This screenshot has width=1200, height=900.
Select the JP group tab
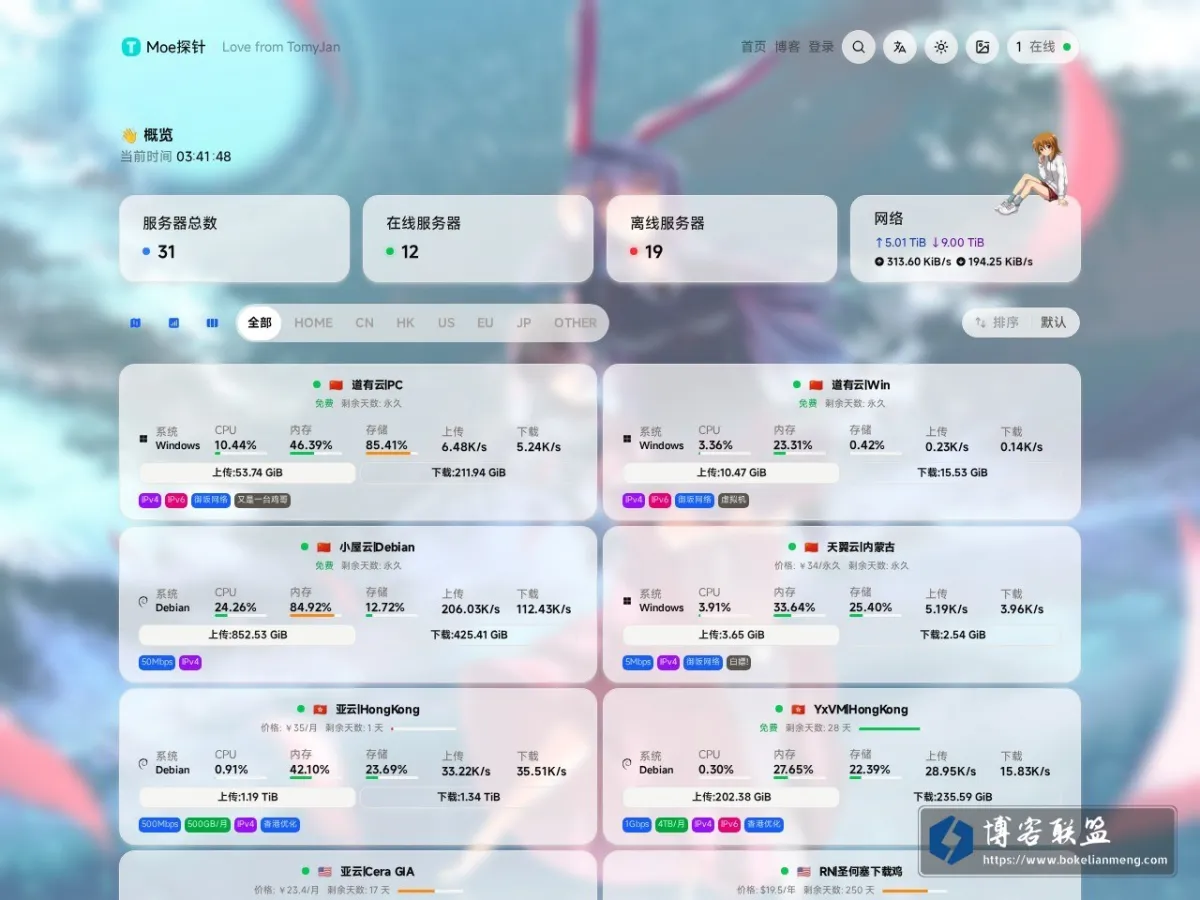(524, 323)
